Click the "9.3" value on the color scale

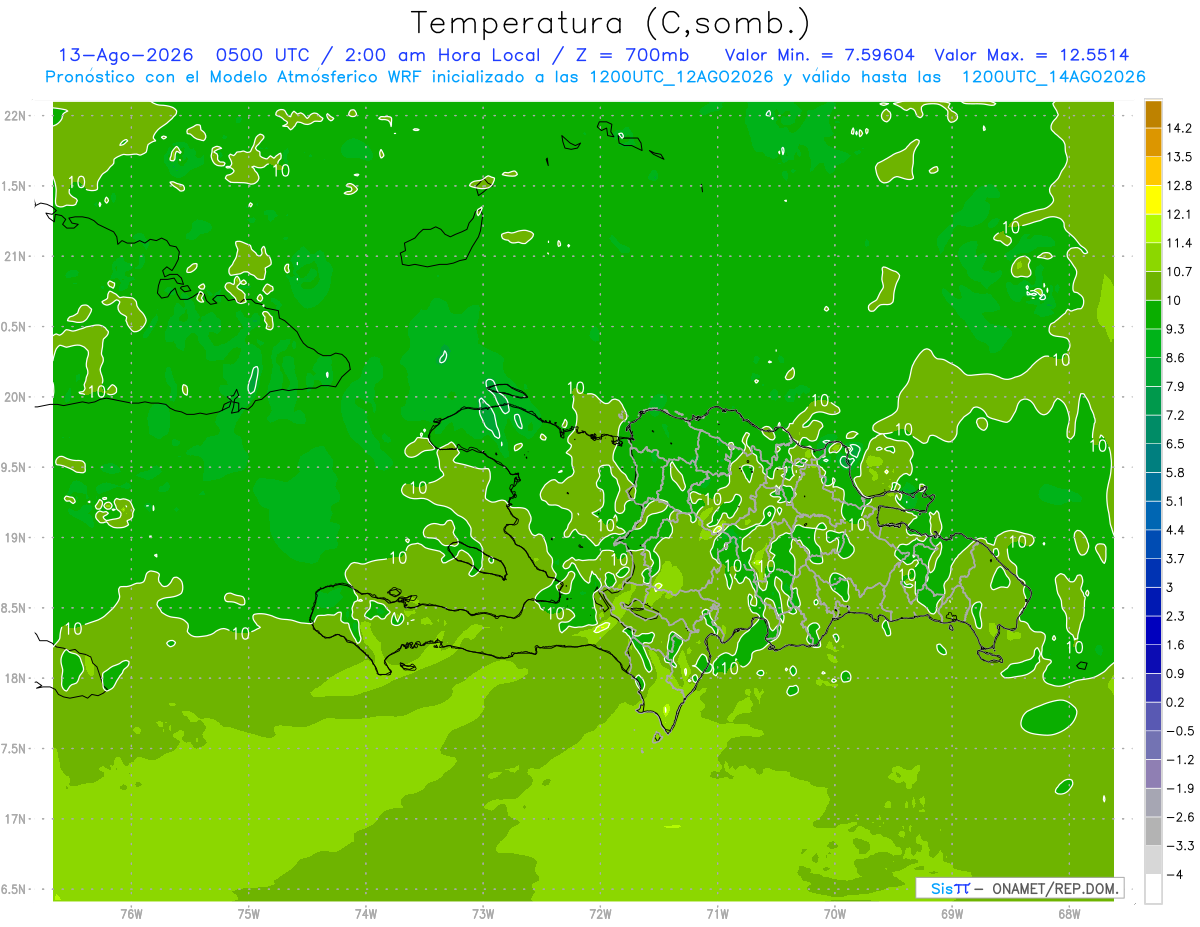1176,329
